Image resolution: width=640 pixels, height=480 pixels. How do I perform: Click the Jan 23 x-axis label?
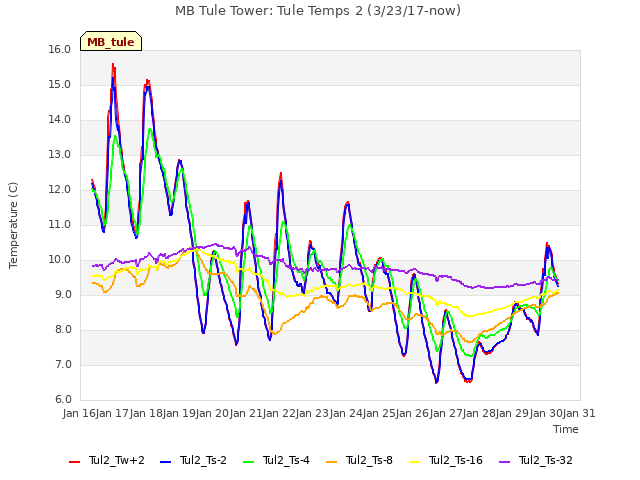pyautogui.click(x=313, y=414)
